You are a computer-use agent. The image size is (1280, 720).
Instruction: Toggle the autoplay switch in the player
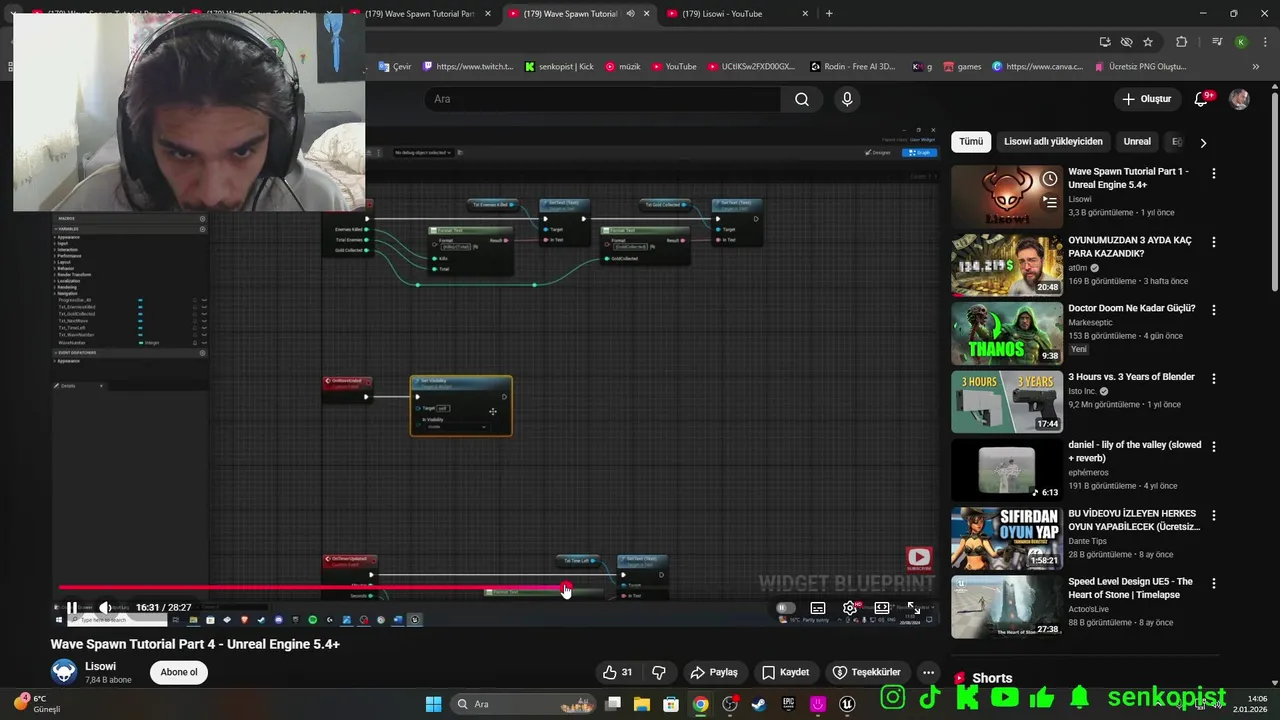786,608
